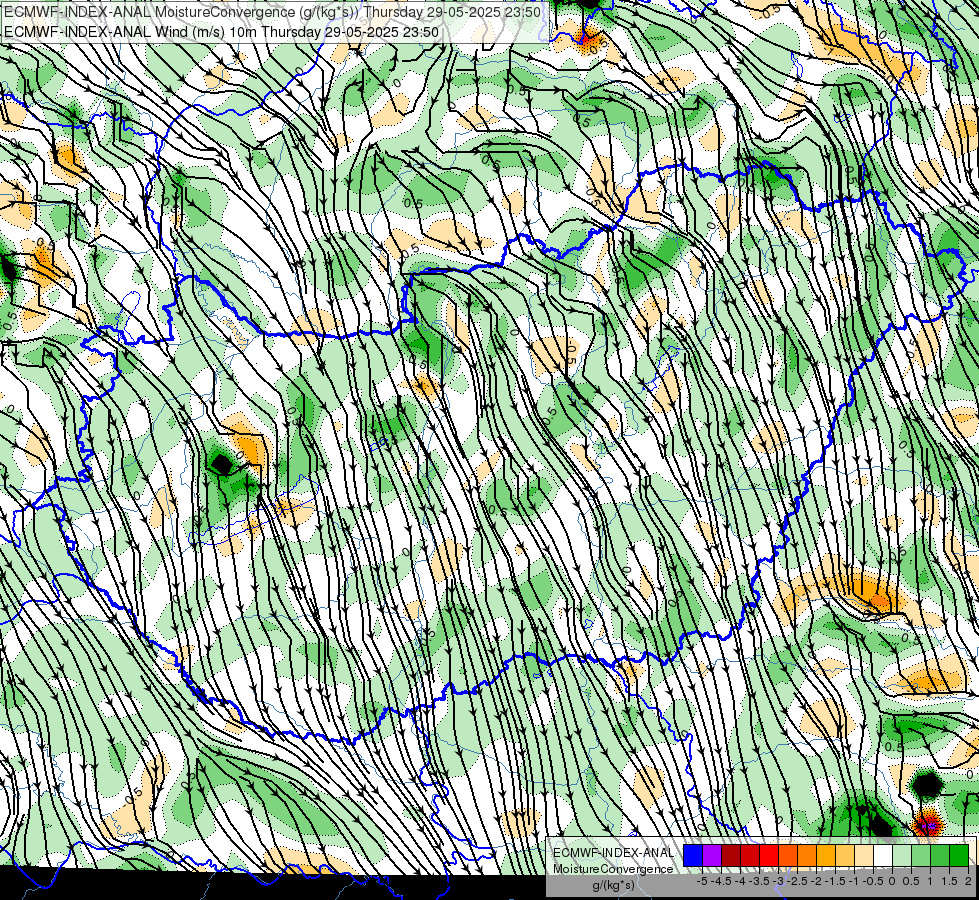Screen dimensions: 979x900
Task: Click the legend tick label '-5'
Action: coord(702,881)
